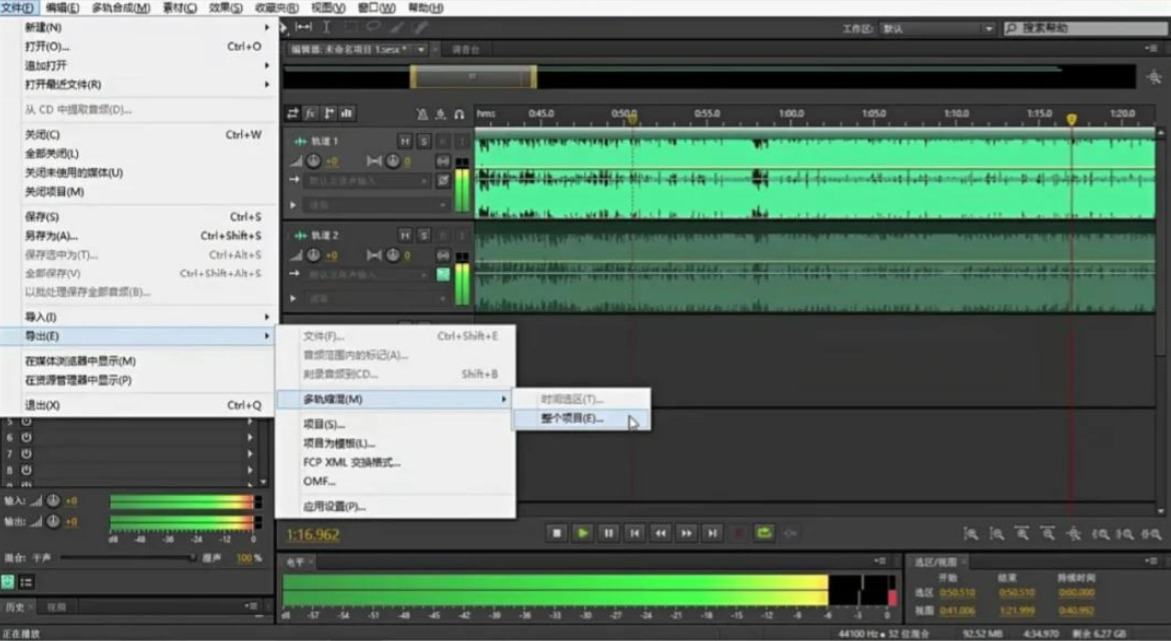
Task: Toggle the green Loop Playback button
Action: point(764,533)
